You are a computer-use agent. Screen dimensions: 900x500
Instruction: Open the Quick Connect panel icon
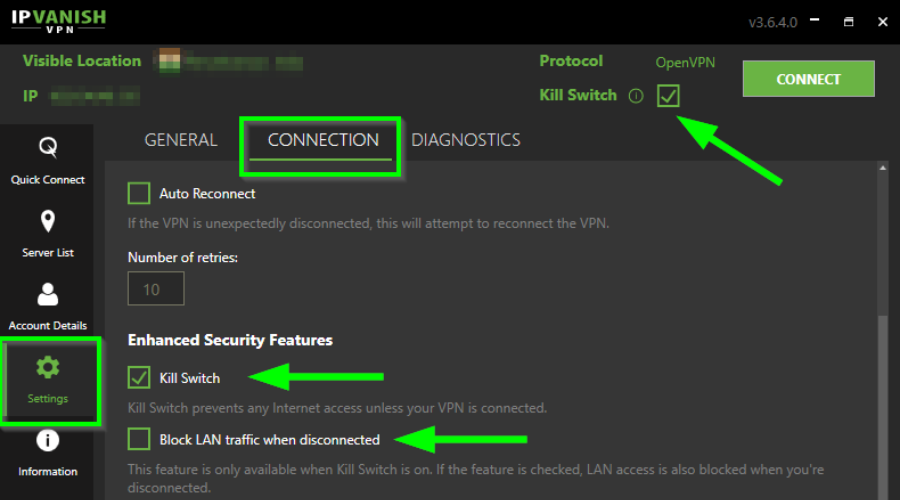pos(48,148)
